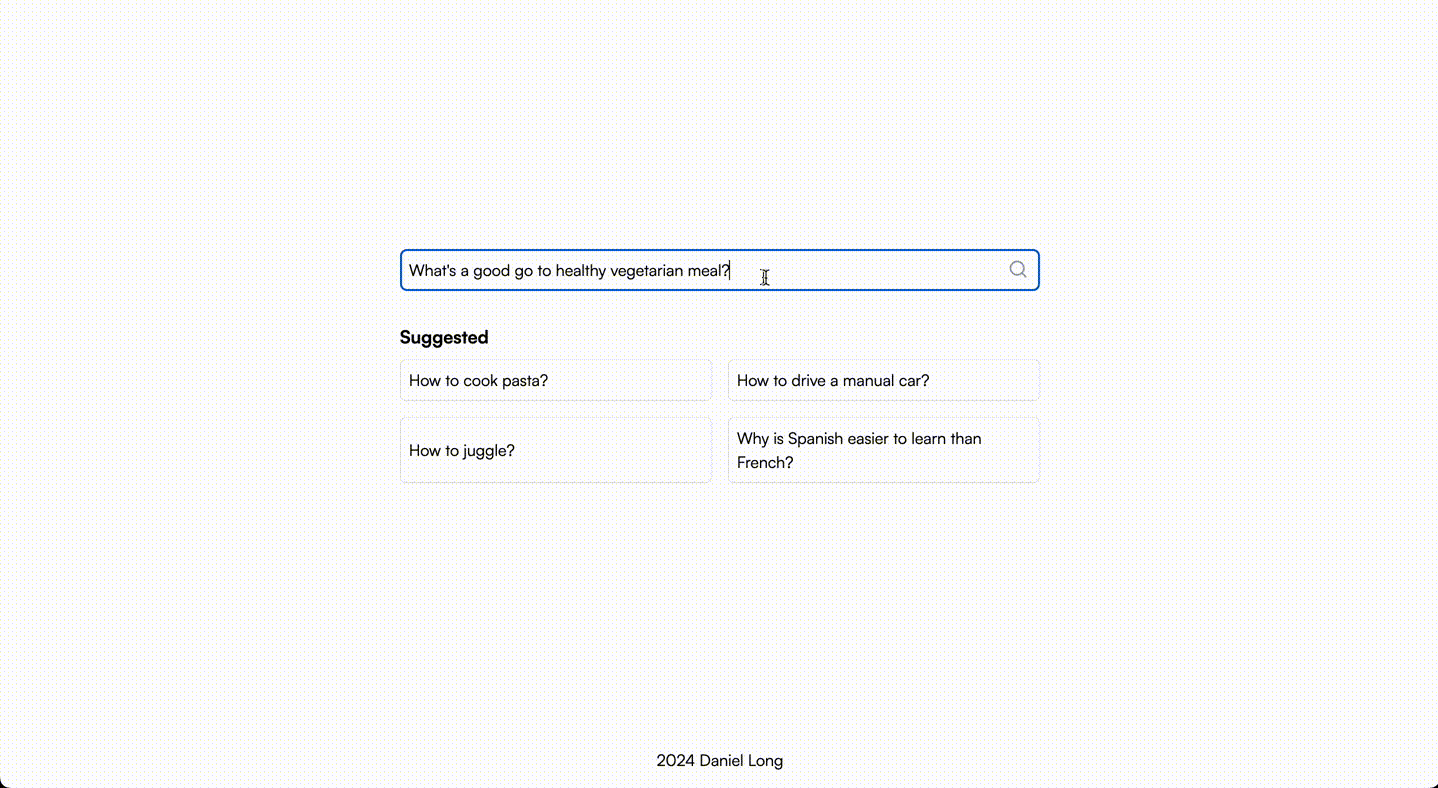Pick the 'How to juggle?' suggested question
This screenshot has height=788, width=1438.
point(555,450)
